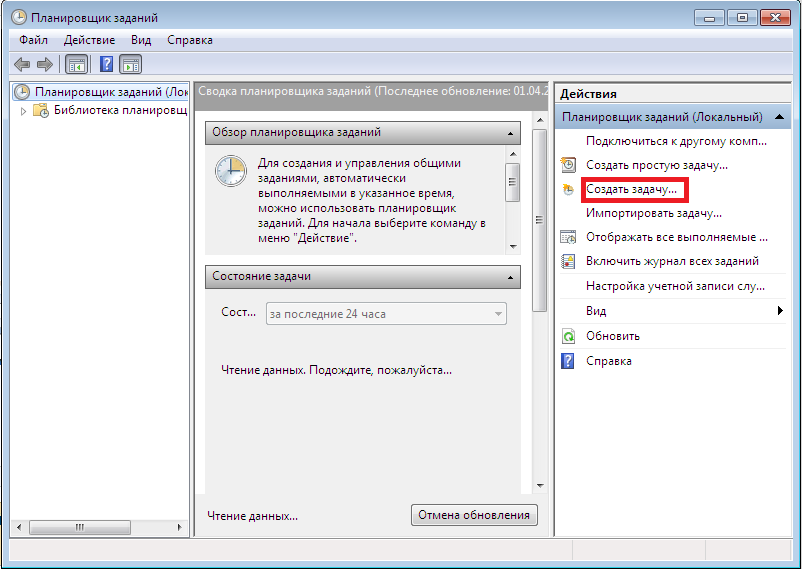Click the Создать простую задачу icon
802x569 pixels.
[x=568, y=164]
